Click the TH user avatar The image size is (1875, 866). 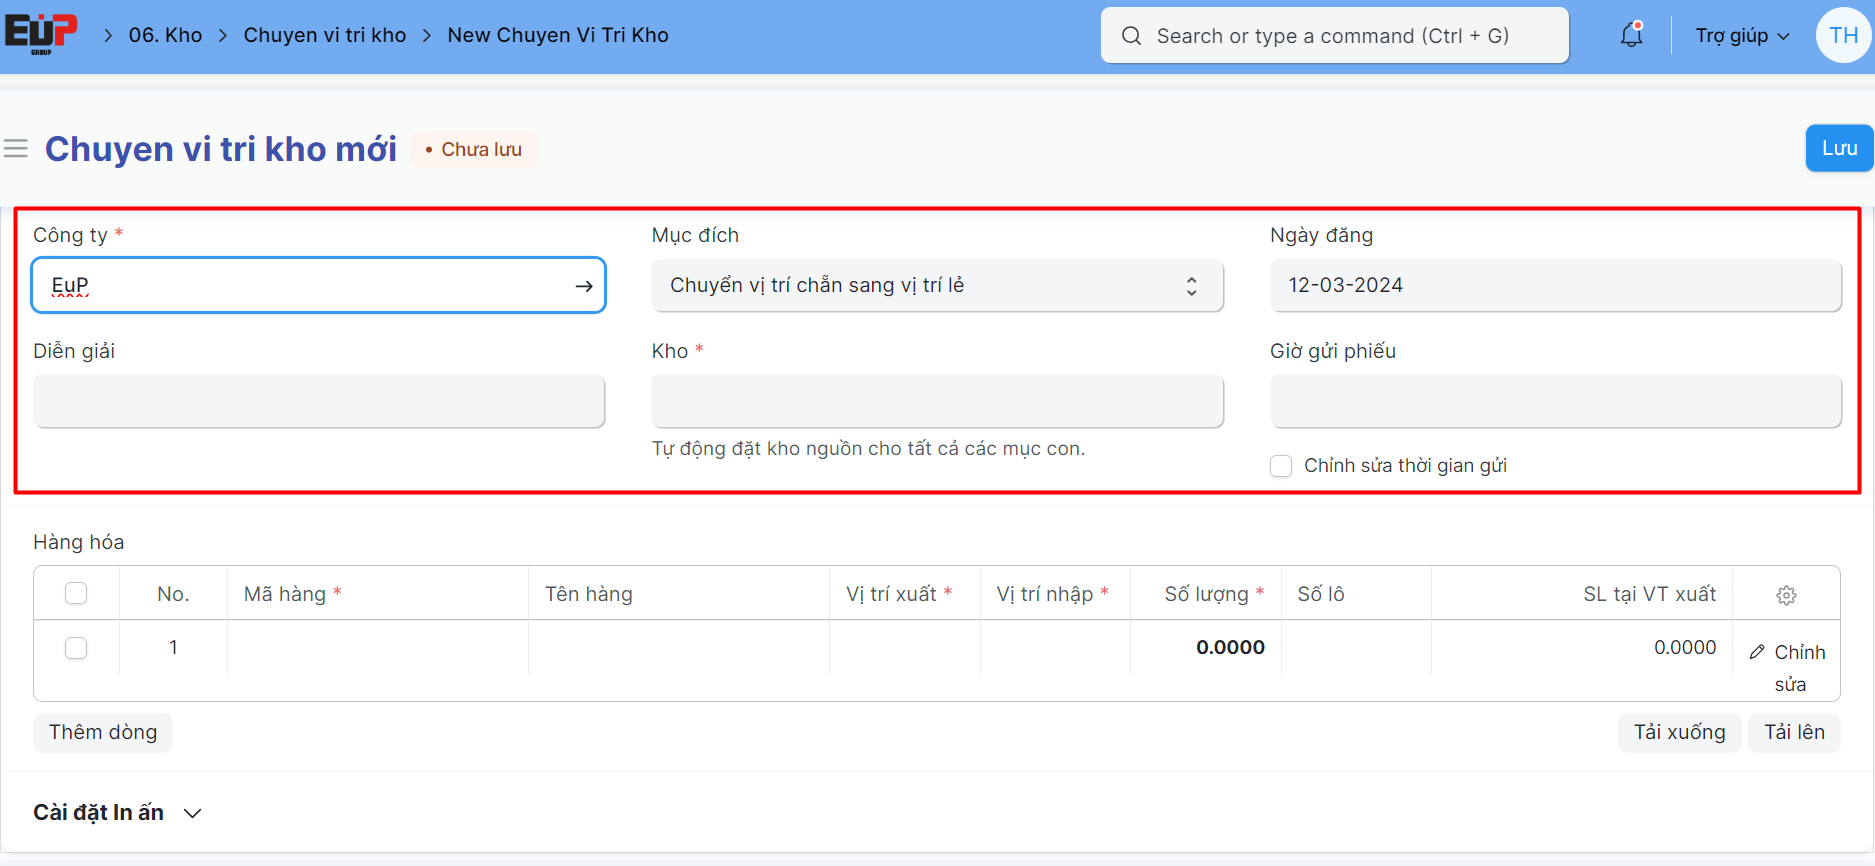tap(1843, 35)
